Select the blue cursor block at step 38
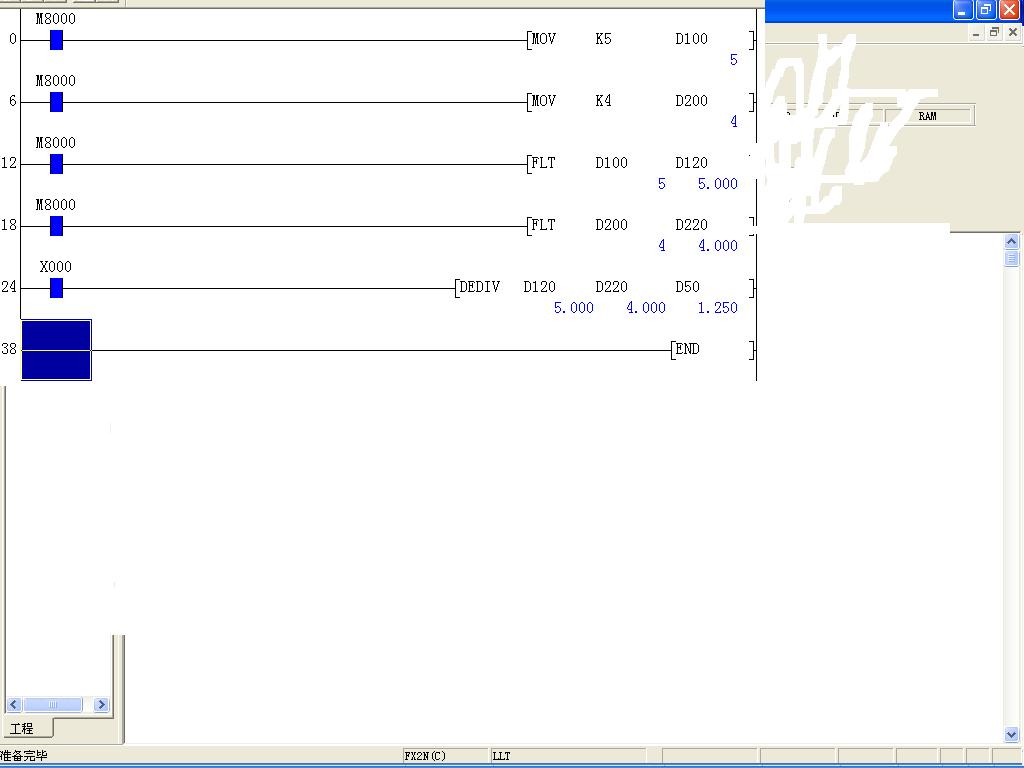The height and width of the screenshot is (768, 1024). click(56, 350)
